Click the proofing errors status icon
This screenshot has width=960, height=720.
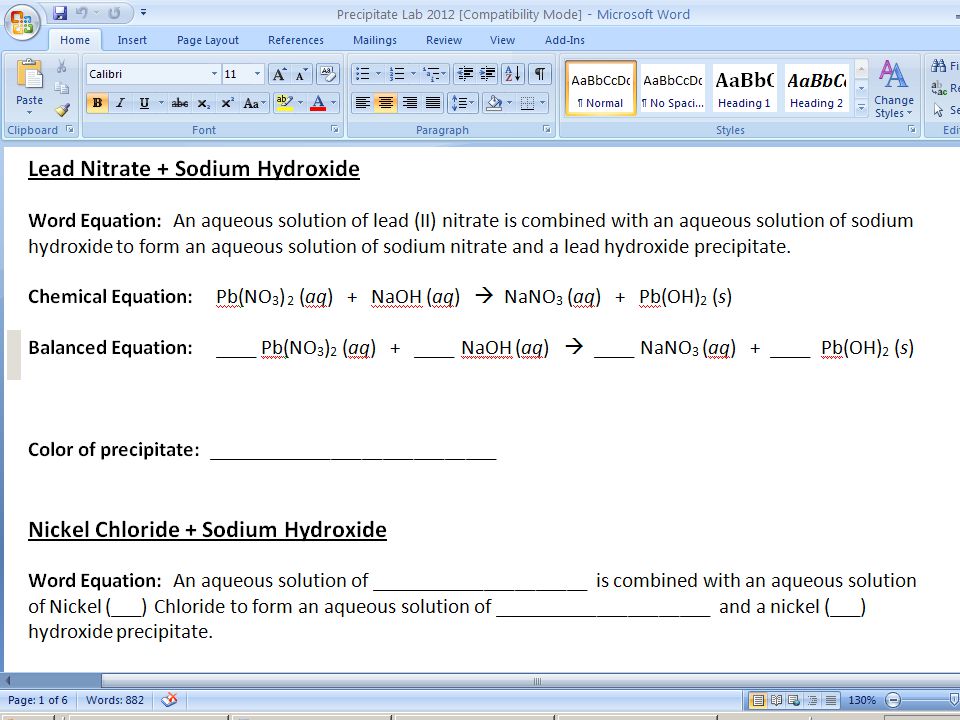(x=169, y=699)
